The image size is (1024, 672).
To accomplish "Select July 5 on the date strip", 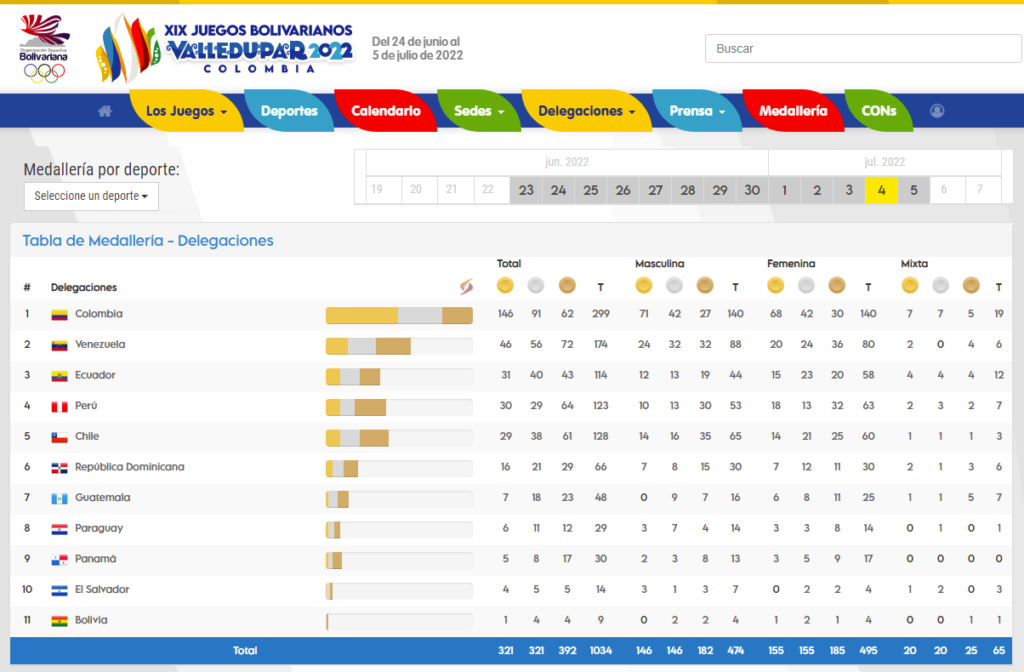I will 914,190.
